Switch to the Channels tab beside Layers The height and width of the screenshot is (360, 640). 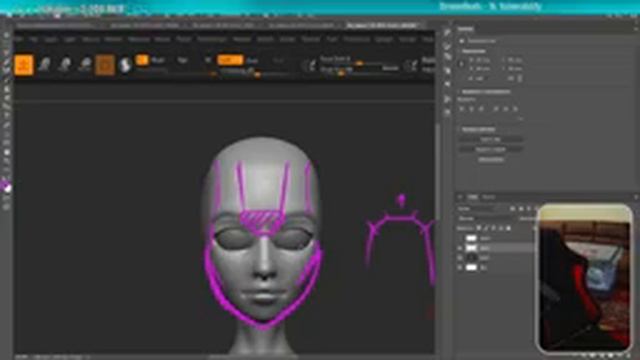[x=489, y=197]
